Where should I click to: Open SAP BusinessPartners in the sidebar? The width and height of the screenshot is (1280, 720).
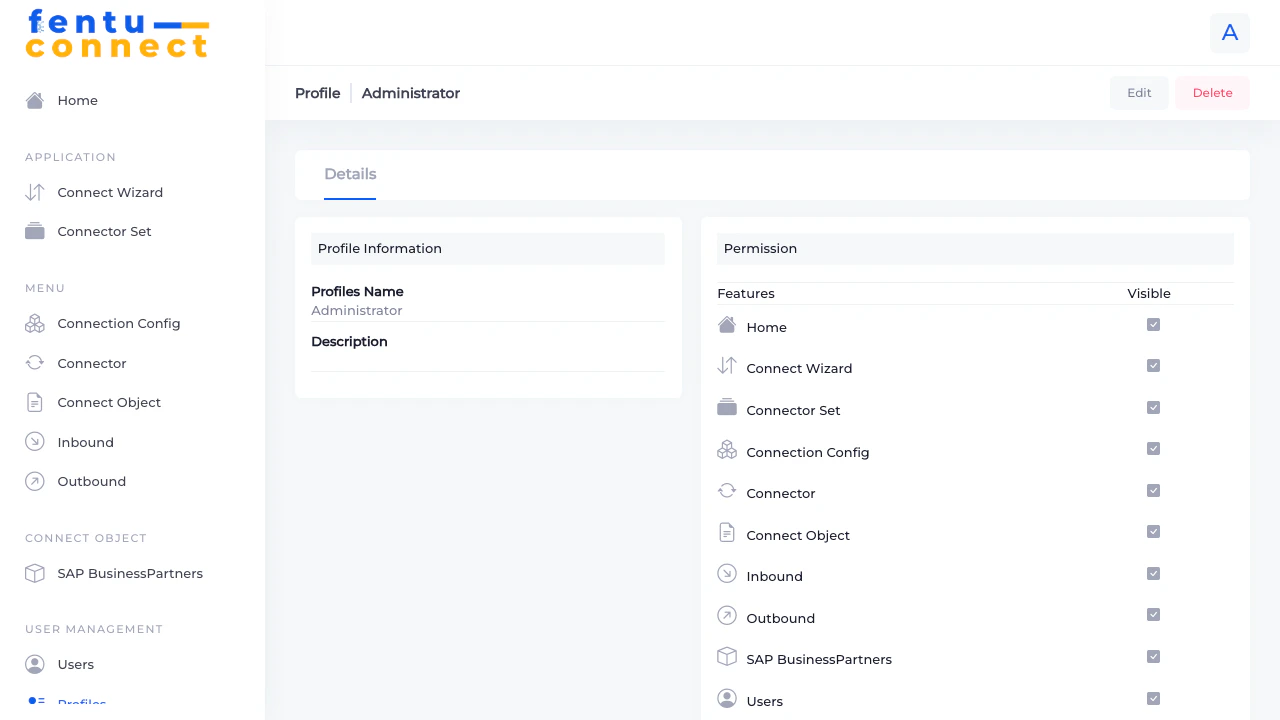click(x=132, y=573)
